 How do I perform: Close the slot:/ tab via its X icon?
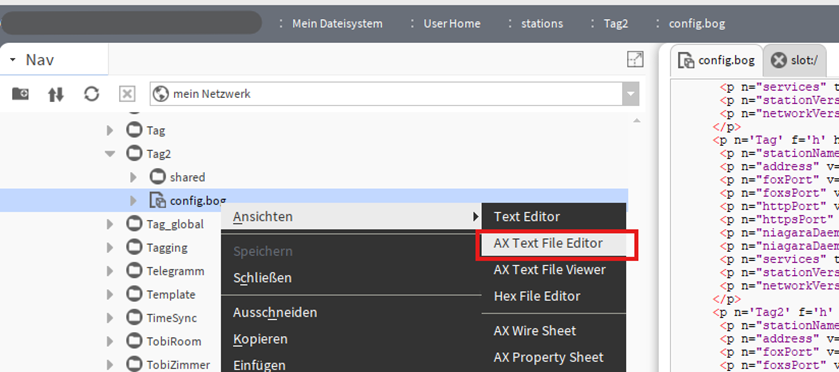(x=779, y=60)
